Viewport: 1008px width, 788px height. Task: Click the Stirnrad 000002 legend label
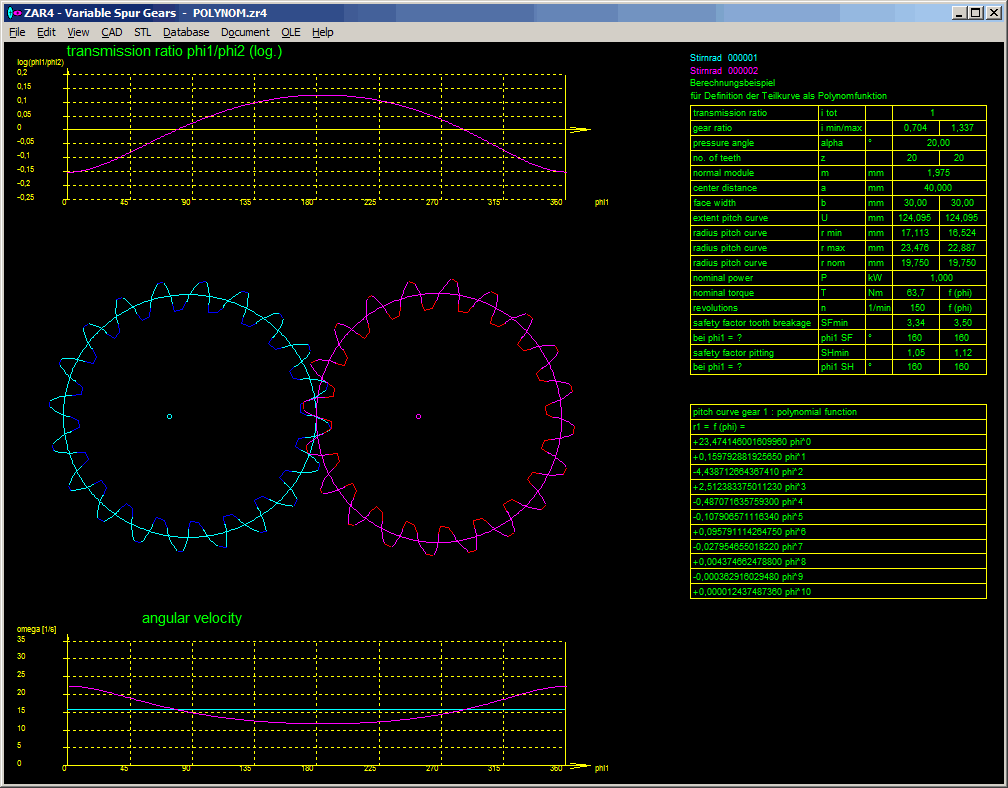coord(724,71)
